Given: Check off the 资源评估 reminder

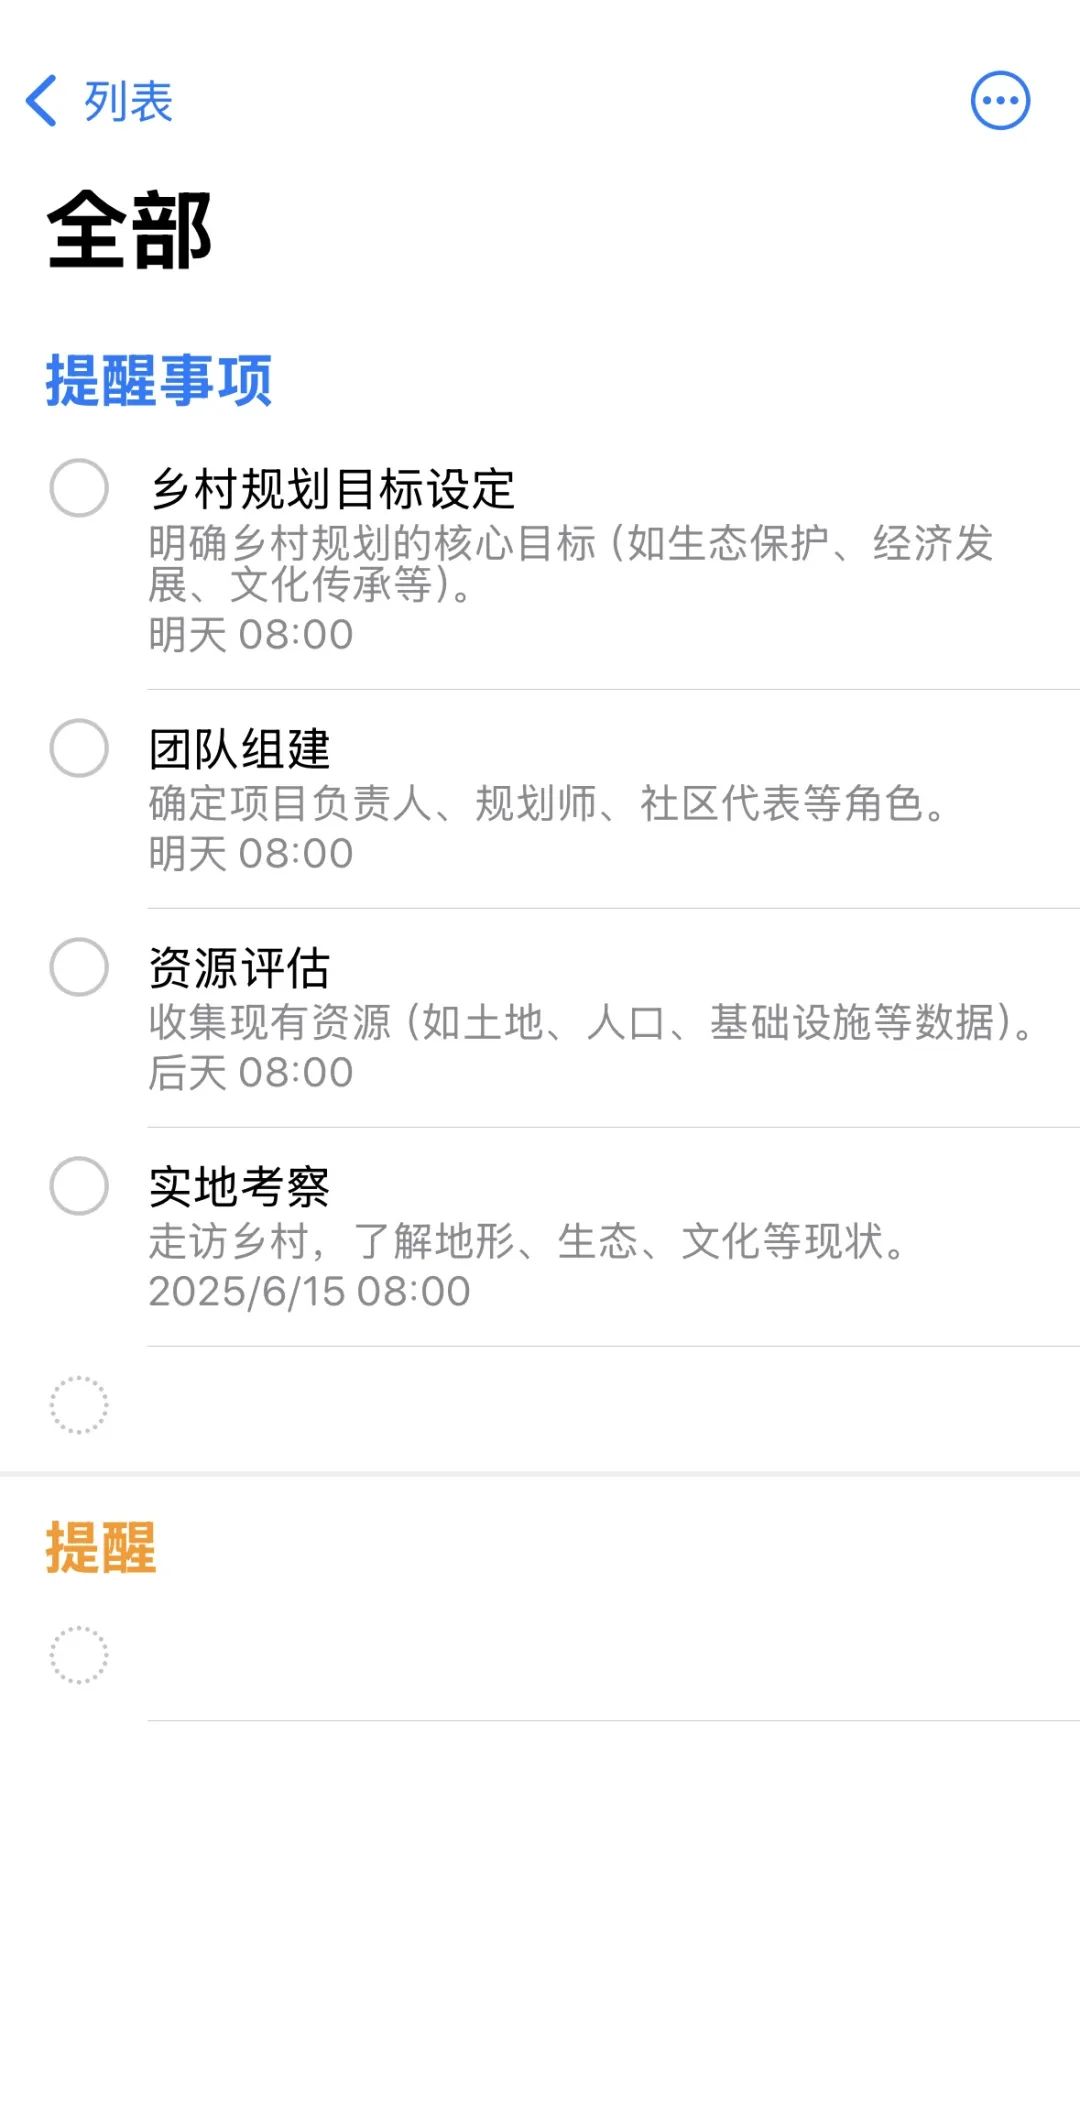Looking at the screenshot, I should pyautogui.click(x=79, y=967).
